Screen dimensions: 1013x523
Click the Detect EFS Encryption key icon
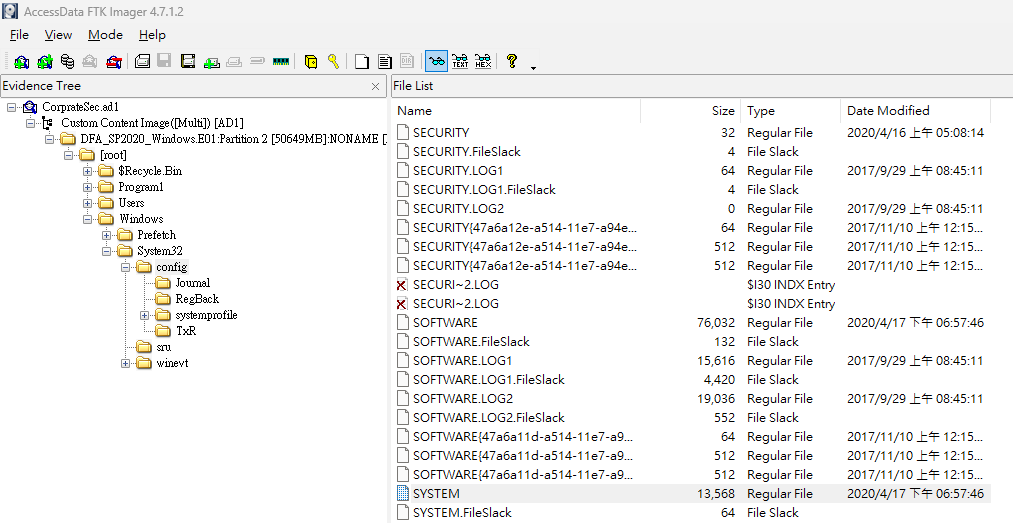333,61
